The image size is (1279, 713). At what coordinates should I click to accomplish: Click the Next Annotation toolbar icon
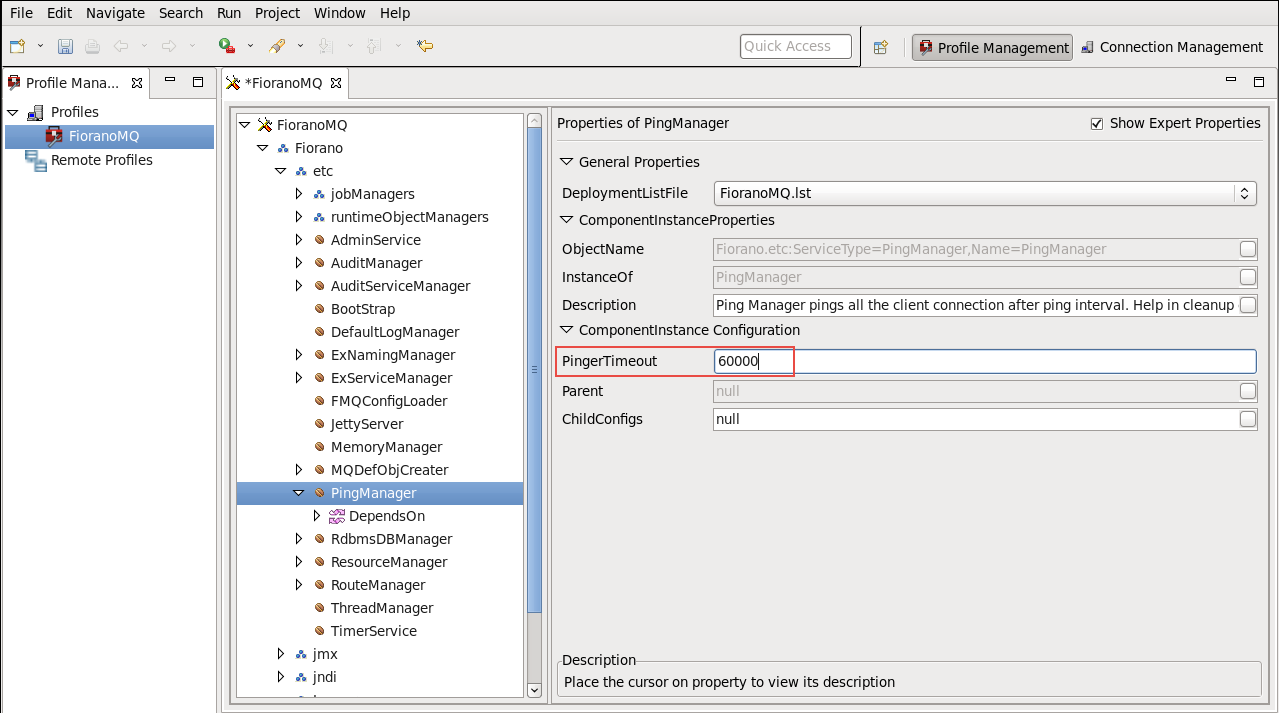pos(325,46)
